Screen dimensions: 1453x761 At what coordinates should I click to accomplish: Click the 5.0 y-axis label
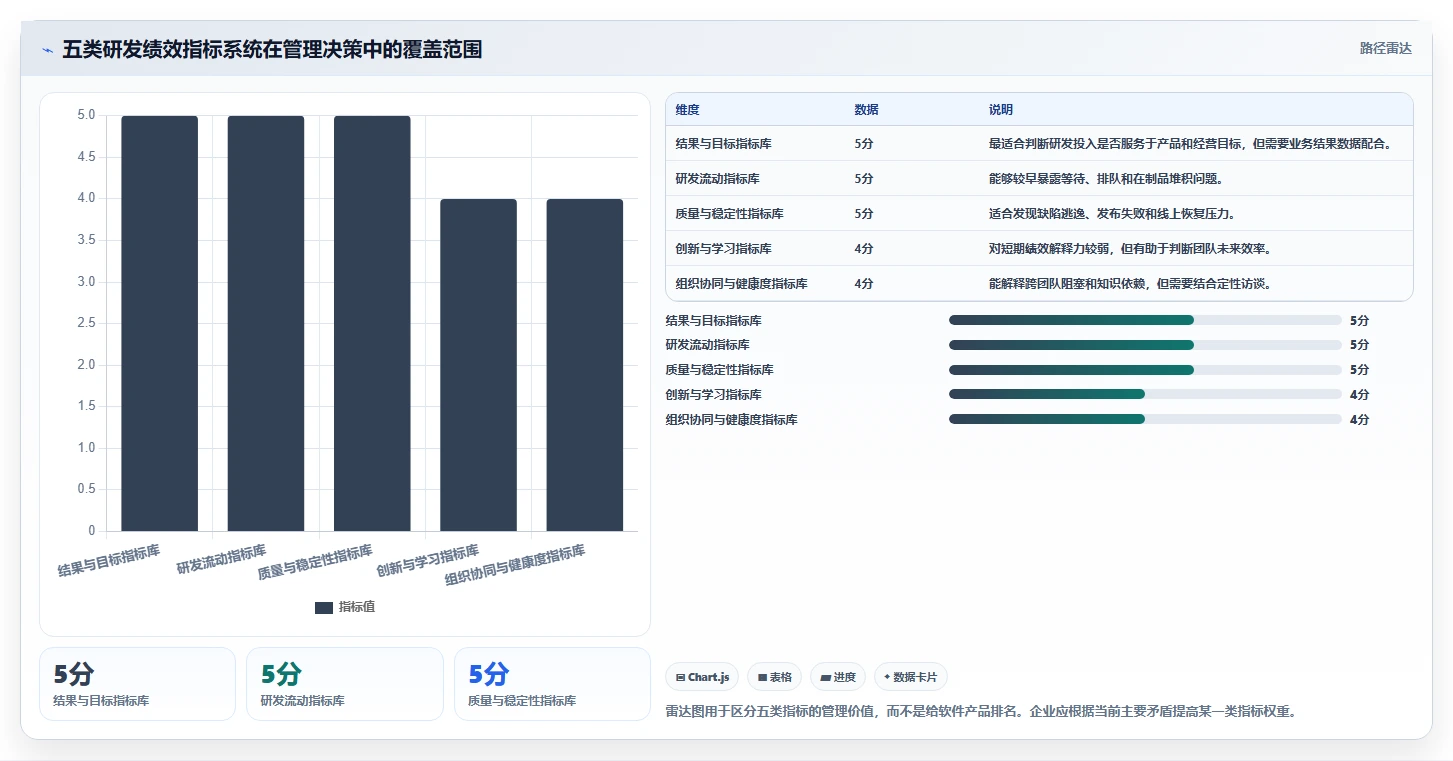[86, 115]
